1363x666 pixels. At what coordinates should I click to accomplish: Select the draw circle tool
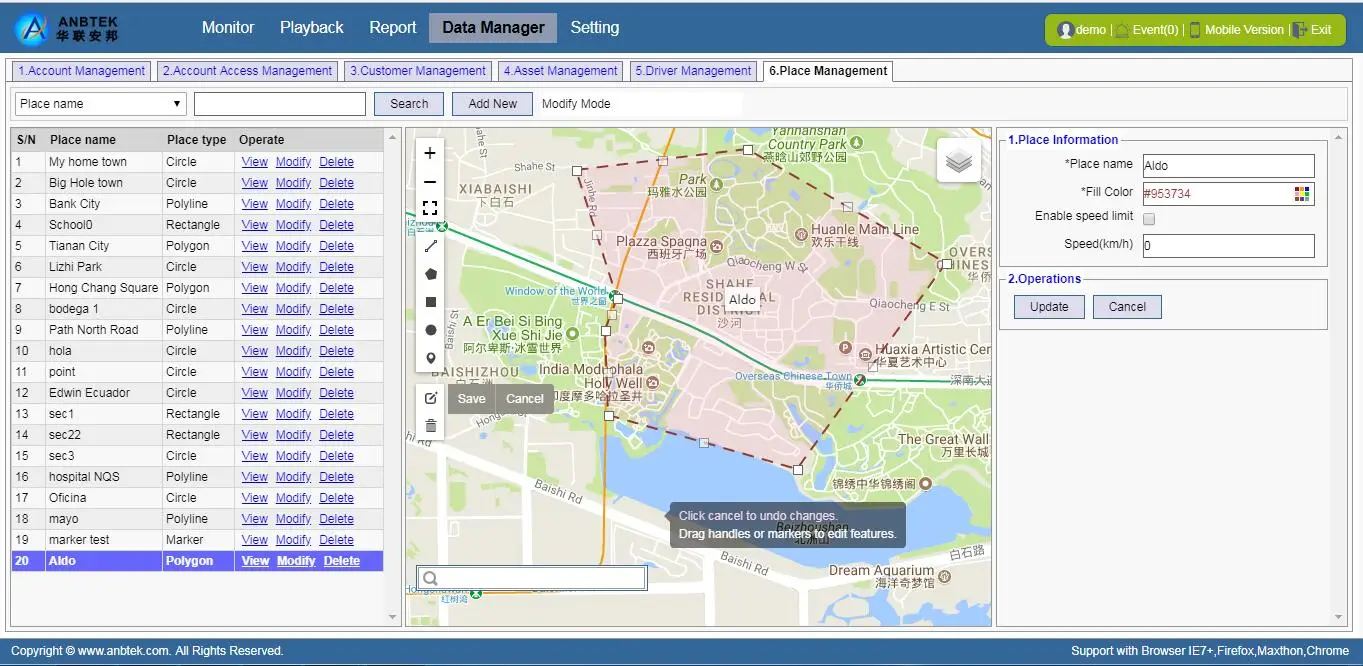(x=431, y=330)
